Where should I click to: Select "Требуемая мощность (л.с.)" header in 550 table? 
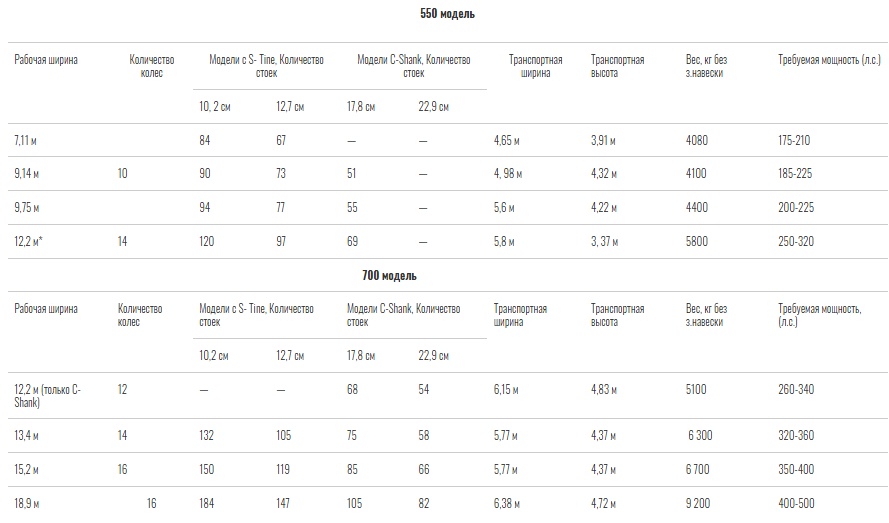tap(829, 60)
